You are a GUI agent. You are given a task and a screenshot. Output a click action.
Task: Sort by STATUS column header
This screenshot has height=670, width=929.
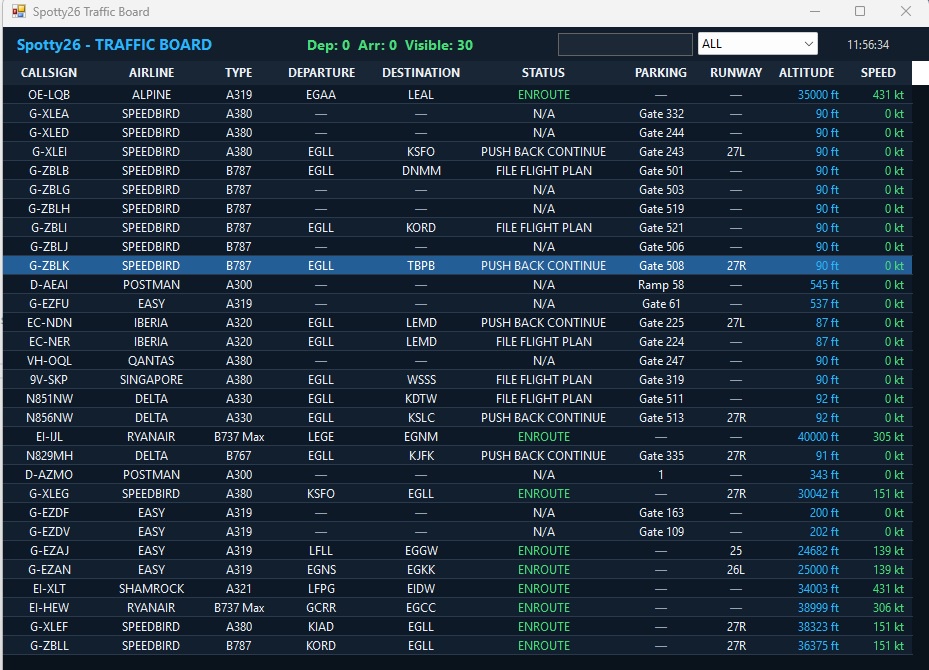coord(543,73)
